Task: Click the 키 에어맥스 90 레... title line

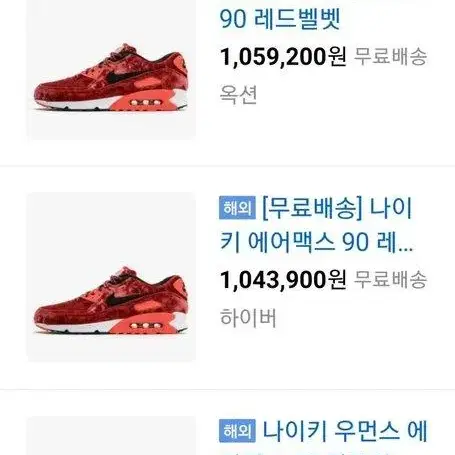Action: pyautogui.click(x=316, y=242)
